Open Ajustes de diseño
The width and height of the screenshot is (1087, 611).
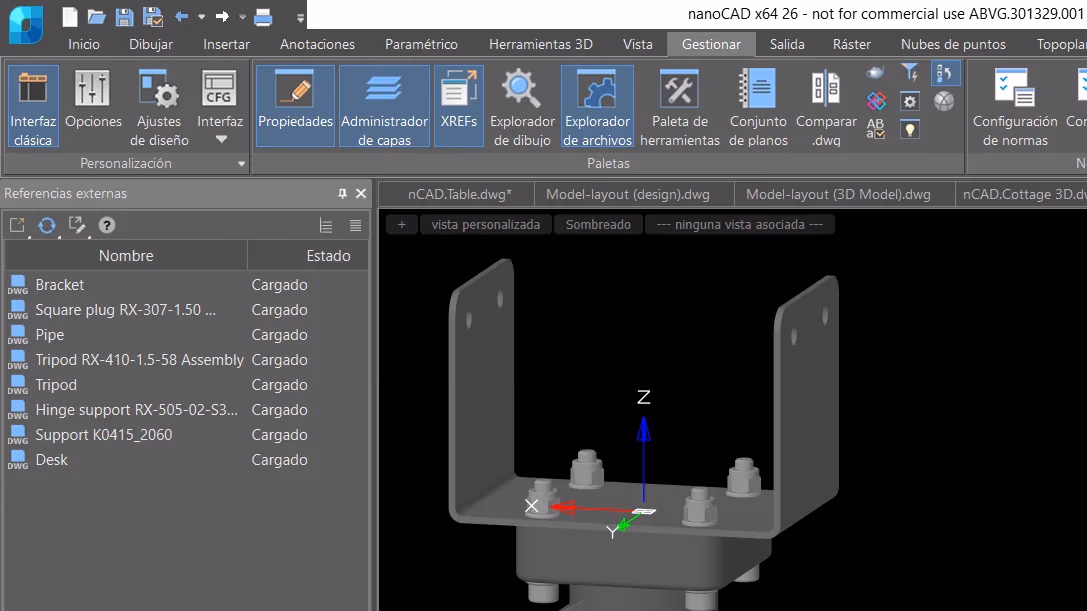(x=159, y=106)
